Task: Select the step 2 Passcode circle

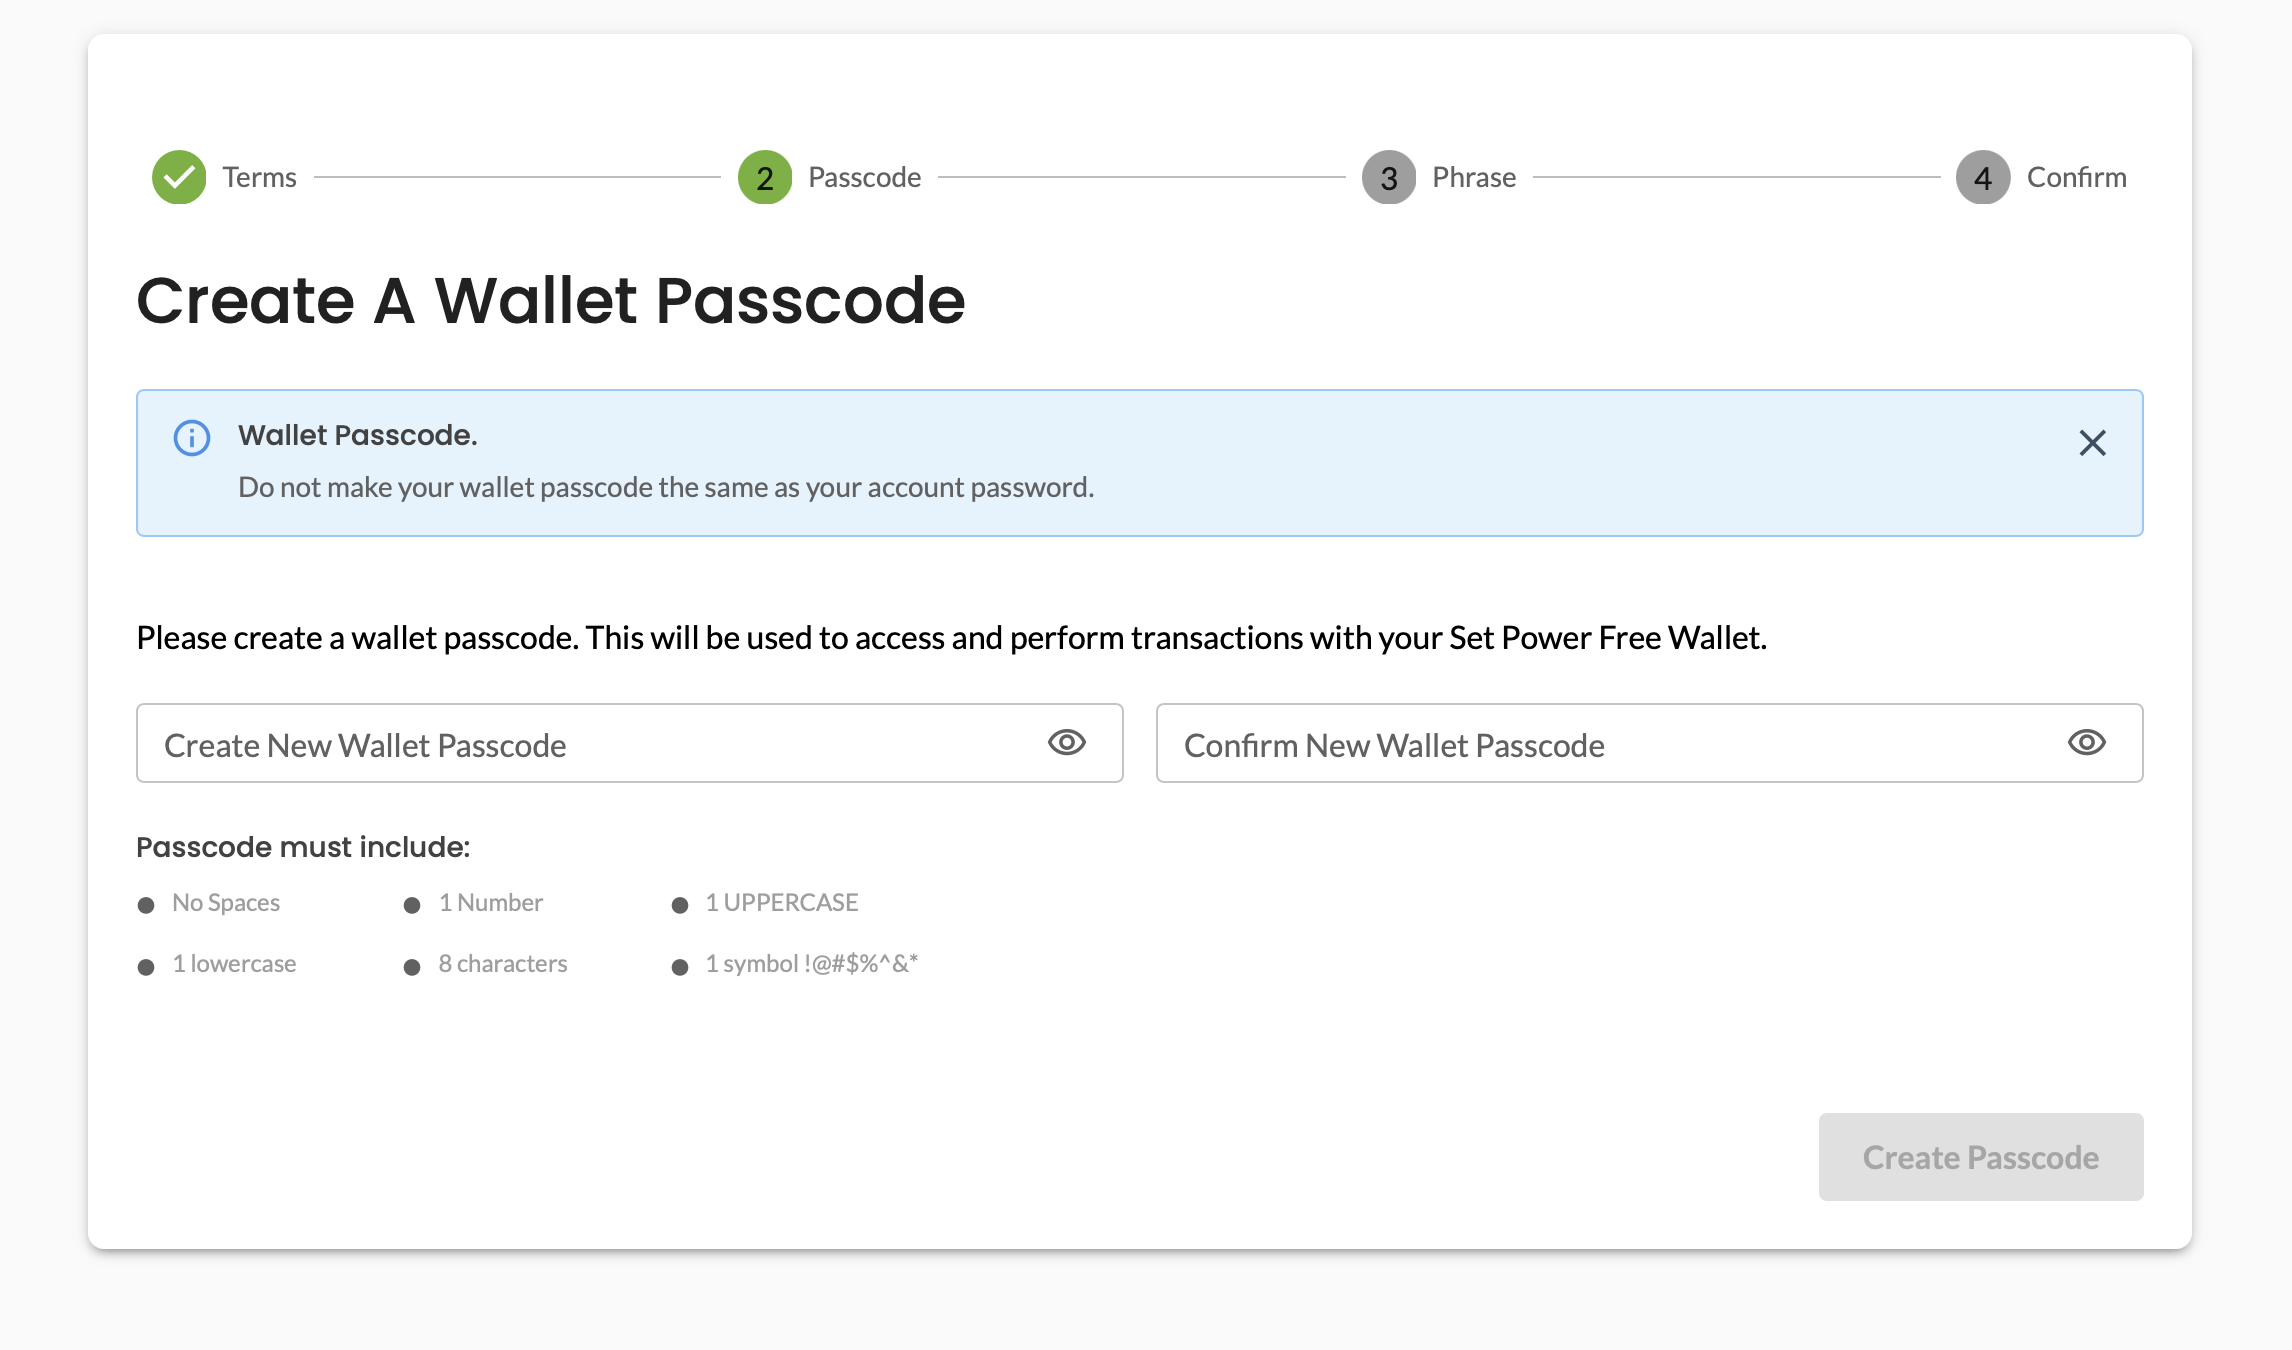Action: point(765,177)
